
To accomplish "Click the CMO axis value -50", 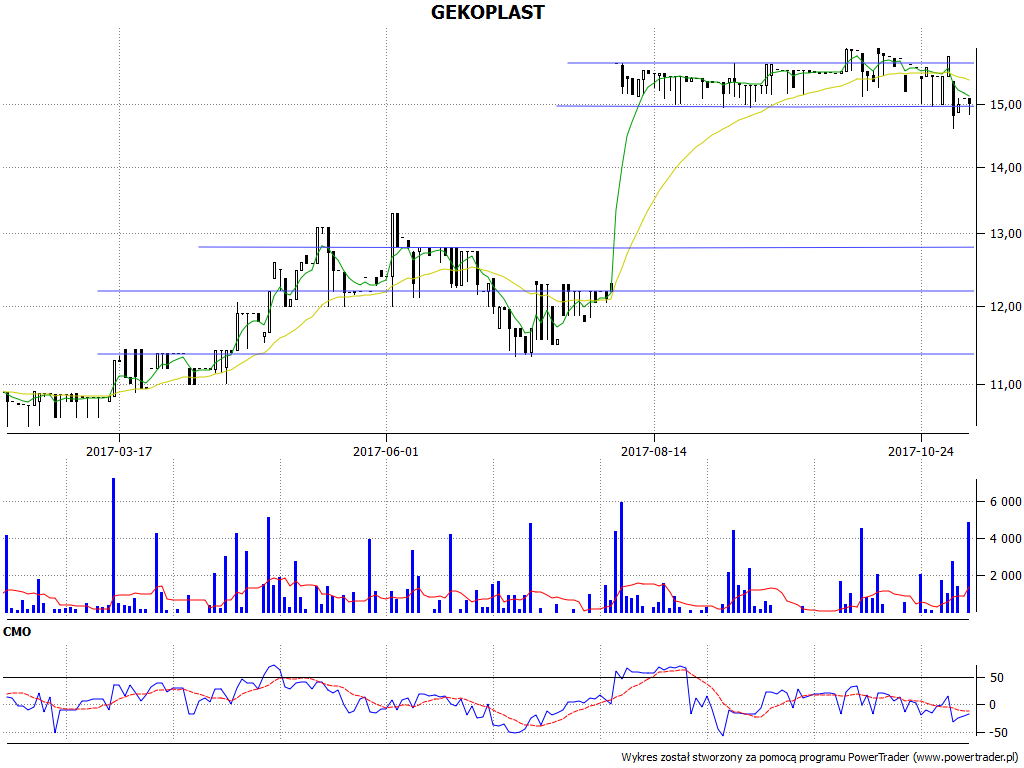I will (997, 732).
